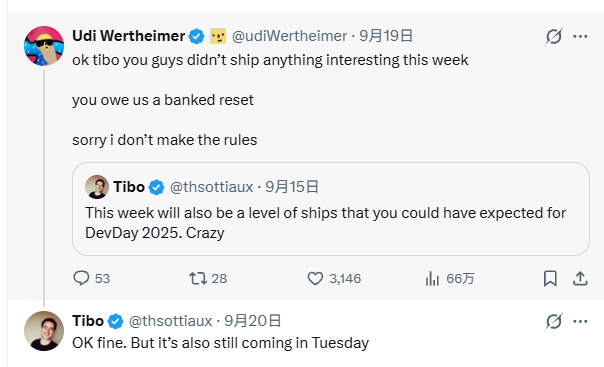Open Grok icon on Udi's post
604x367 pixels.
[554, 37]
